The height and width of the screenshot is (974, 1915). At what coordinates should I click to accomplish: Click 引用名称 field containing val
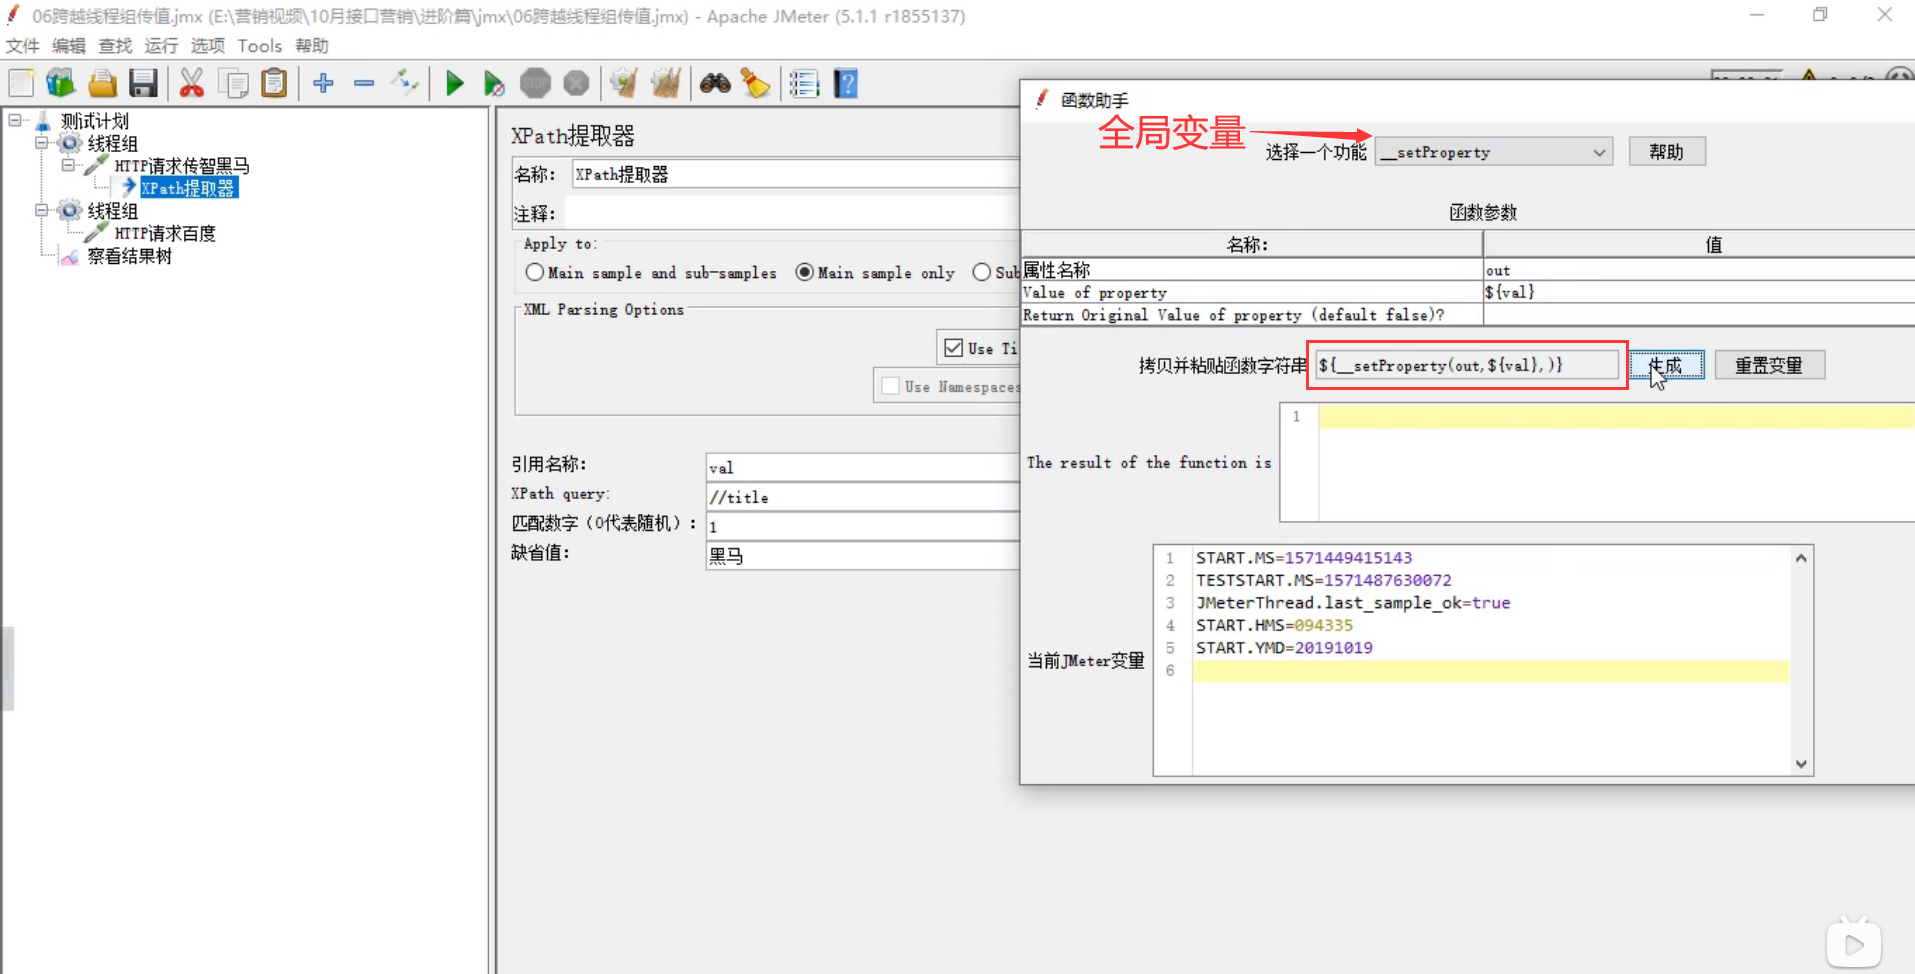(x=862, y=467)
